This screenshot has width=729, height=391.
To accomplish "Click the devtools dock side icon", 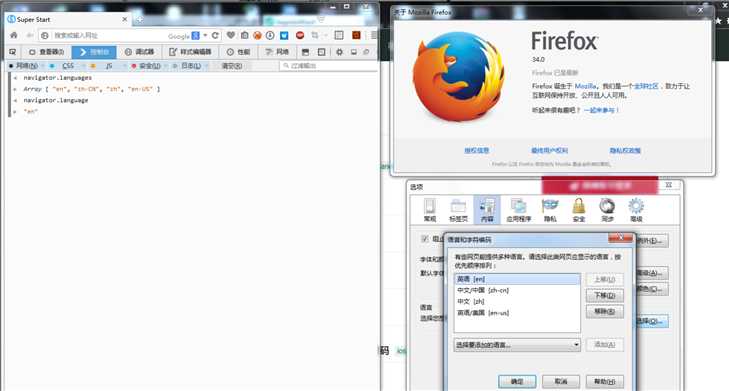I will [x=354, y=52].
